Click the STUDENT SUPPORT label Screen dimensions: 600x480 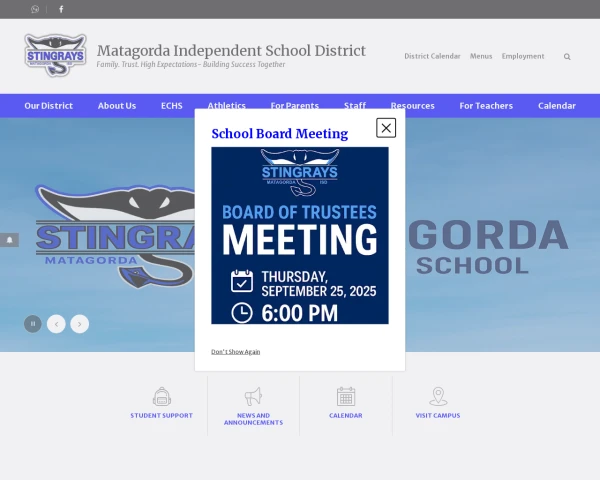pos(161,416)
